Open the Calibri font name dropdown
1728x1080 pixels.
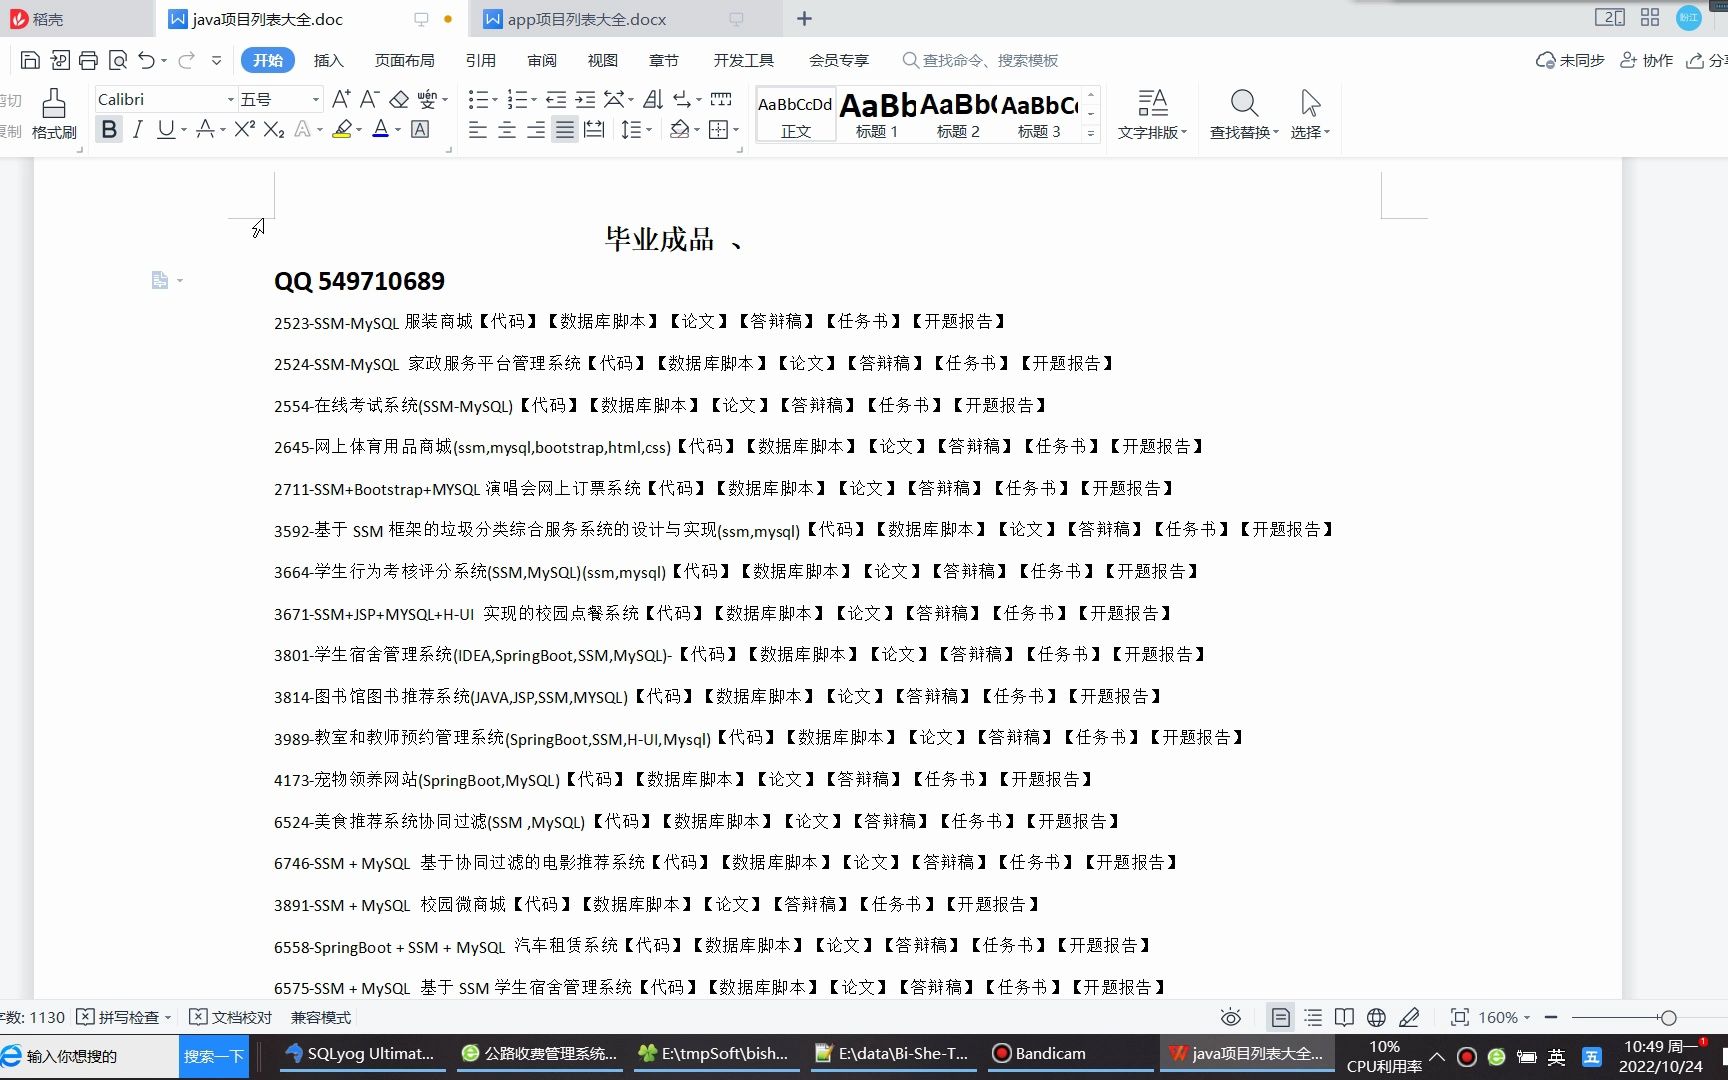click(229, 98)
